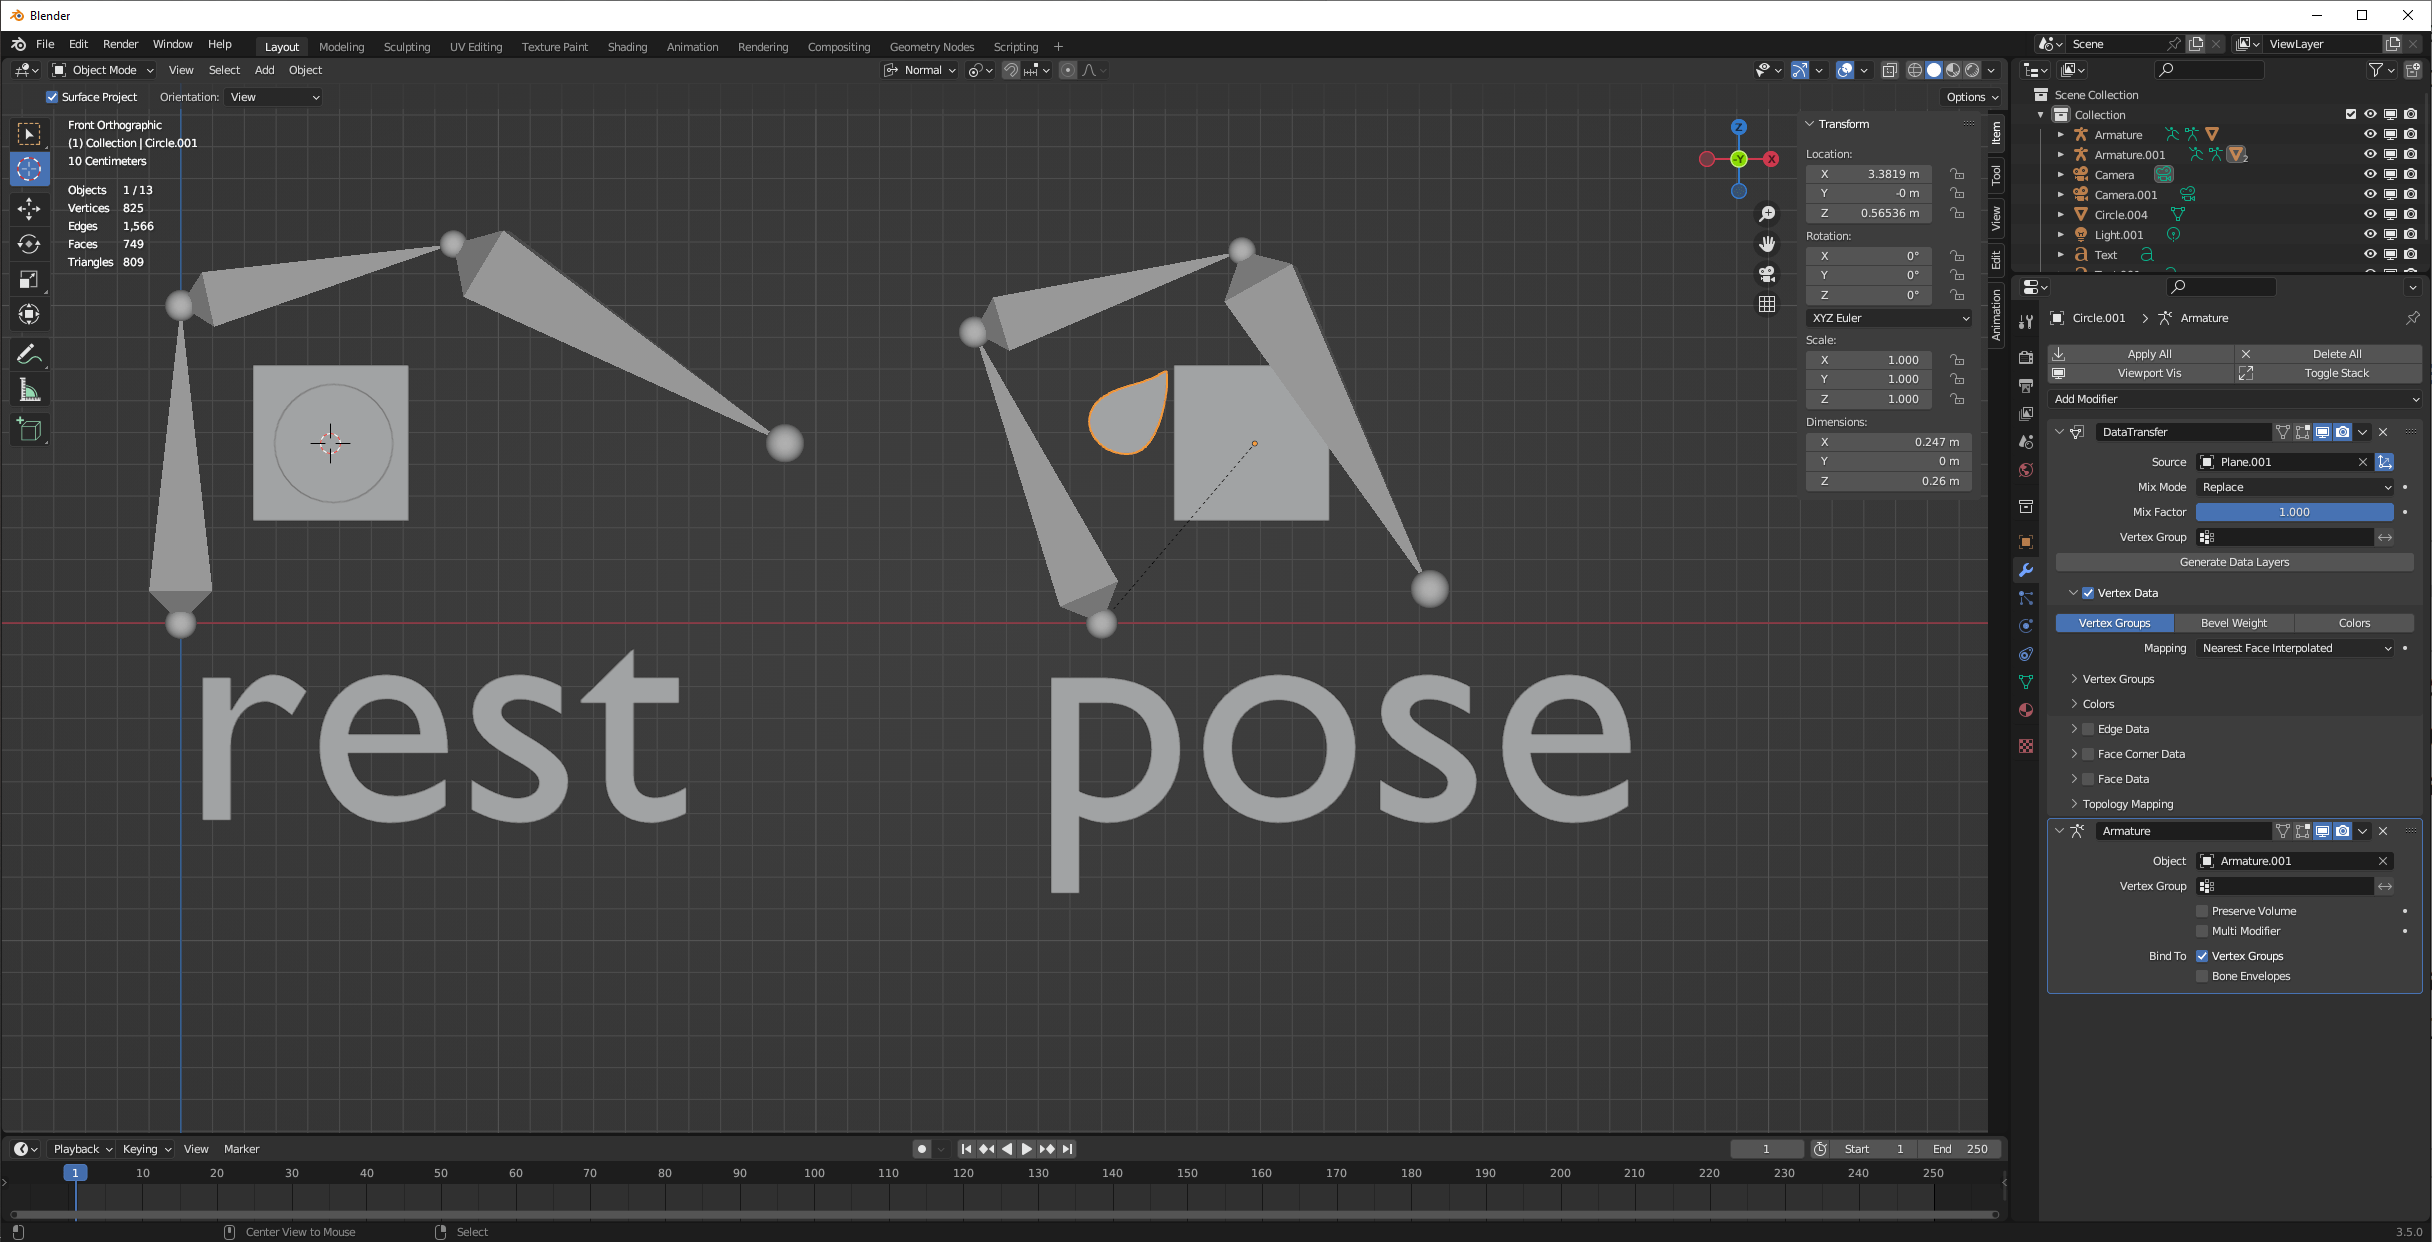Image resolution: width=2432 pixels, height=1242 pixels.
Task: Open the Mix Mode Replace dropdown
Action: click(2295, 487)
